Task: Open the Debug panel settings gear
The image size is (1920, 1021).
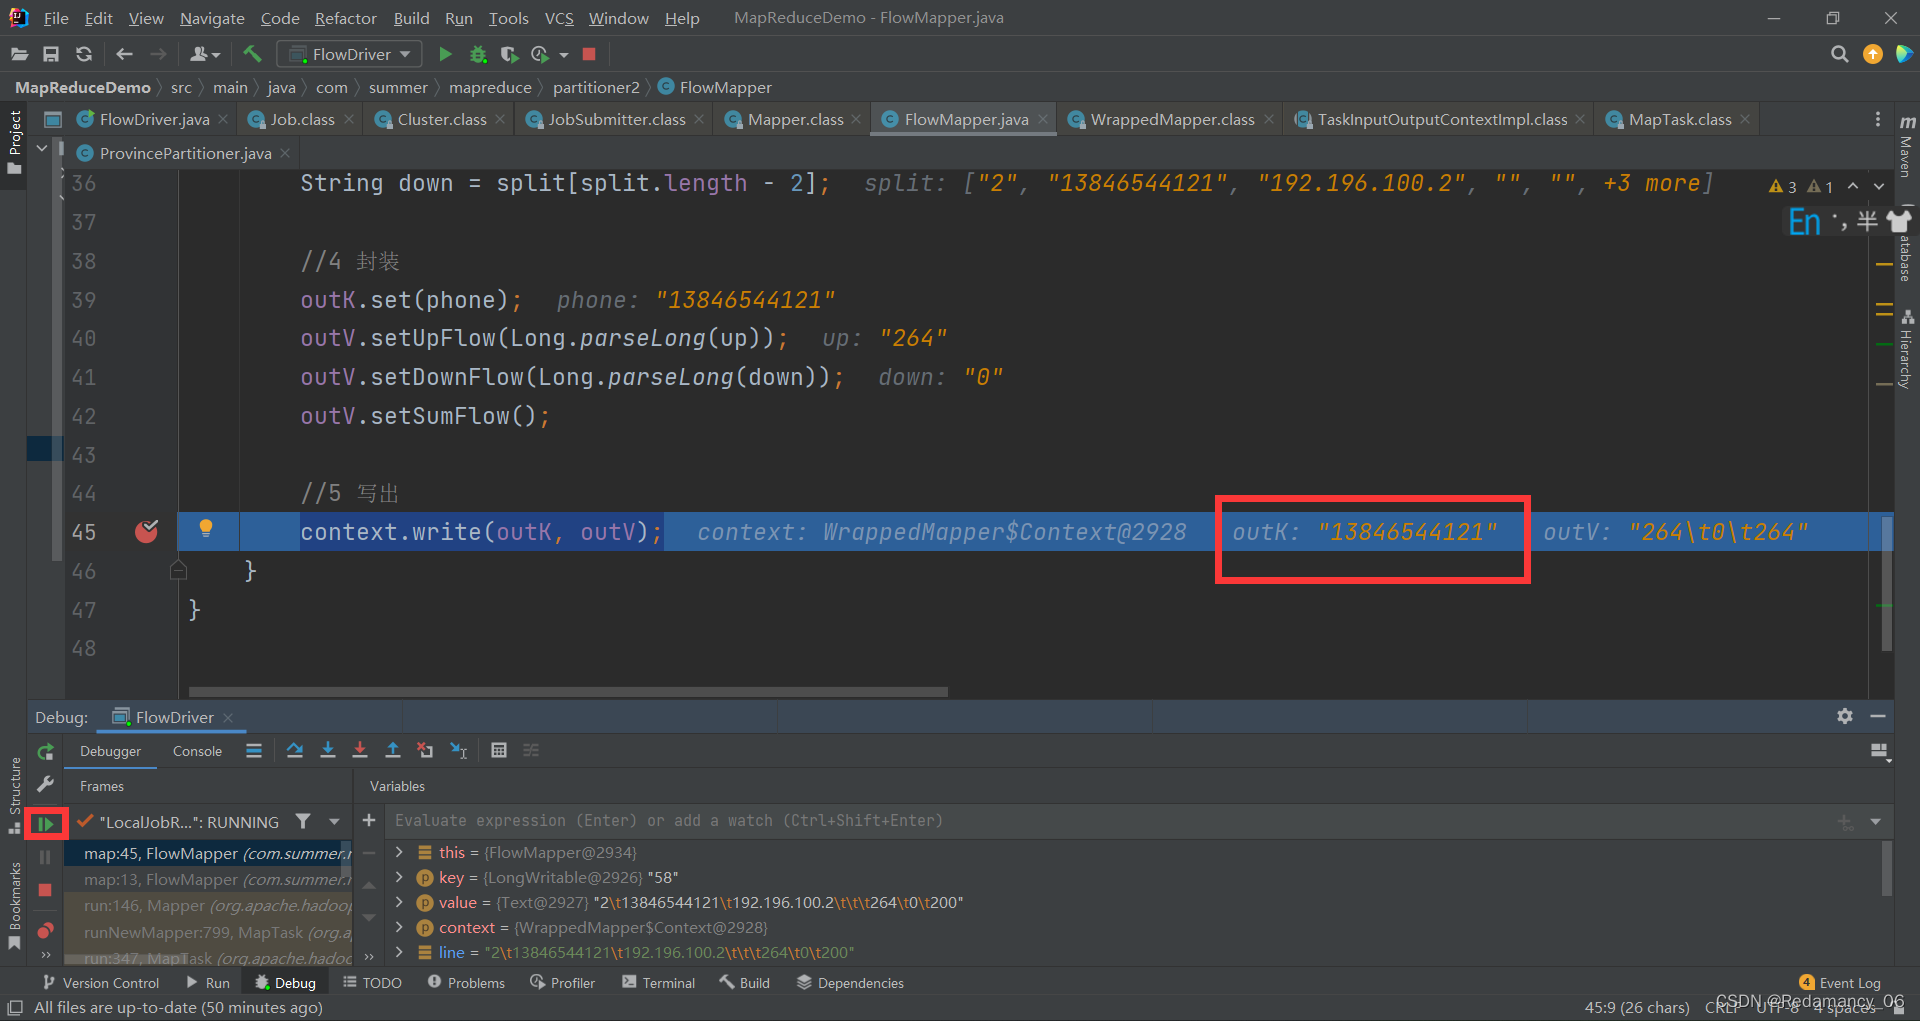Action: (1845, 716)
